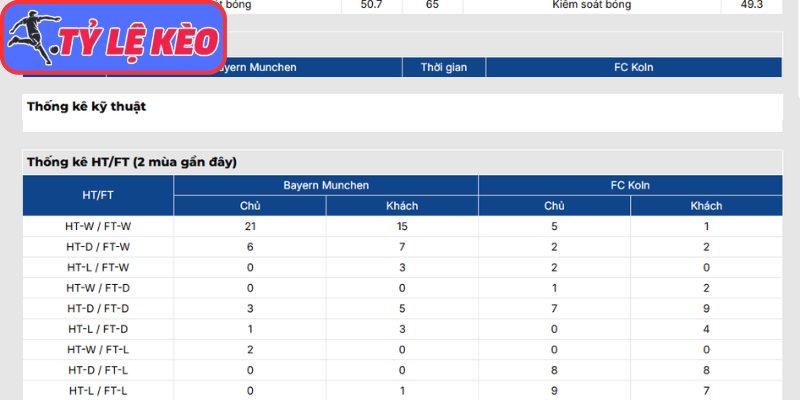Select Bayern Munchen Chủ sub-header
This screenshot has height=400, width=800.
(x=250, y=206)
